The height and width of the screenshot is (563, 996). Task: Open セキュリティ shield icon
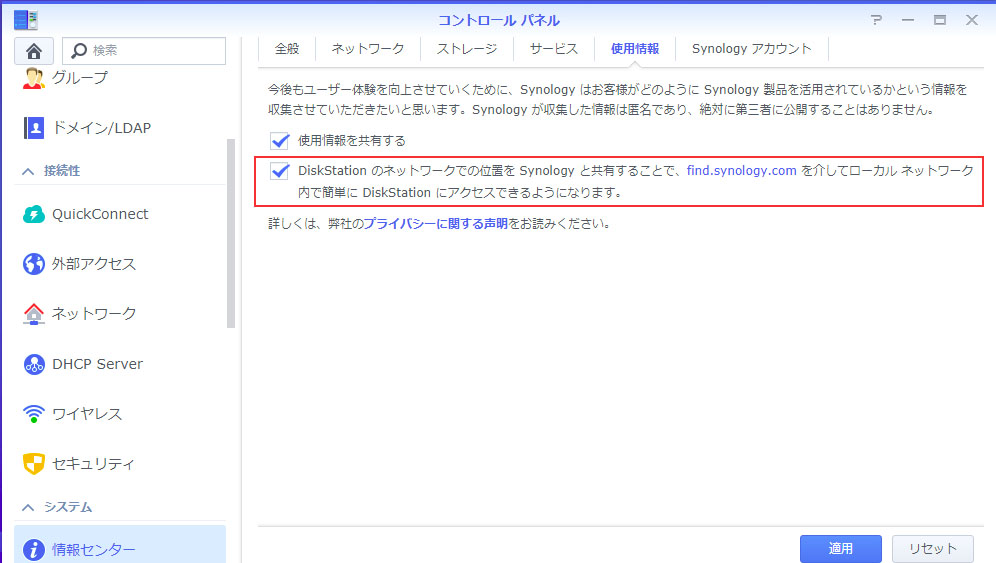tap(34, 464)
